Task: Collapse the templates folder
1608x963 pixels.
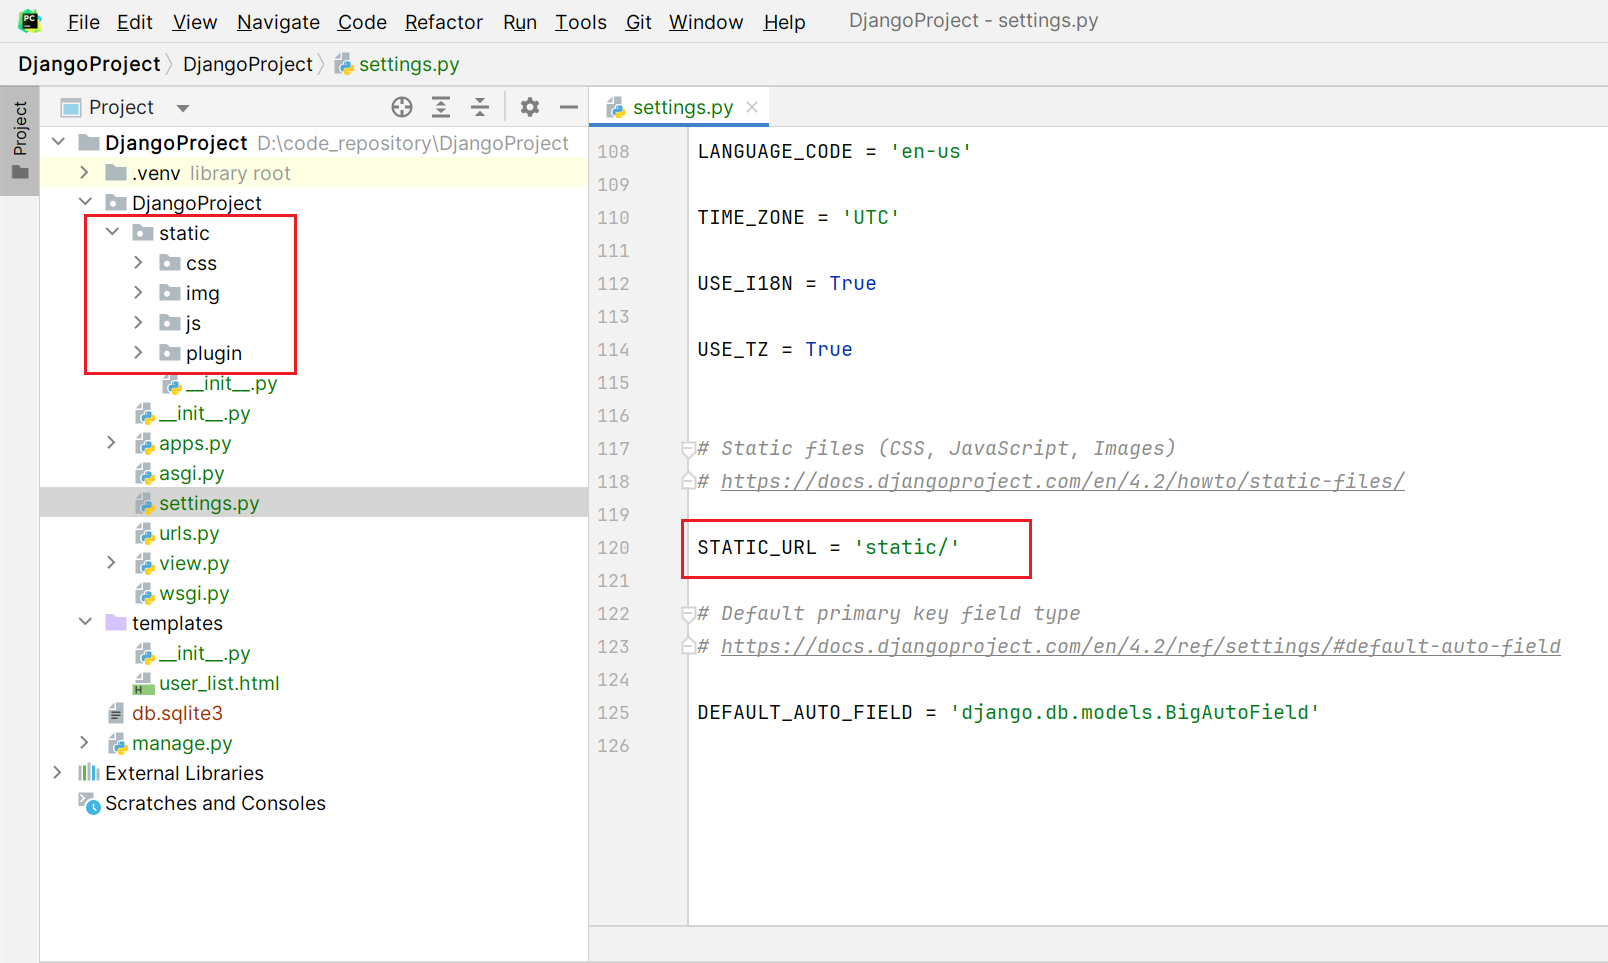Action: coord(85,623)
